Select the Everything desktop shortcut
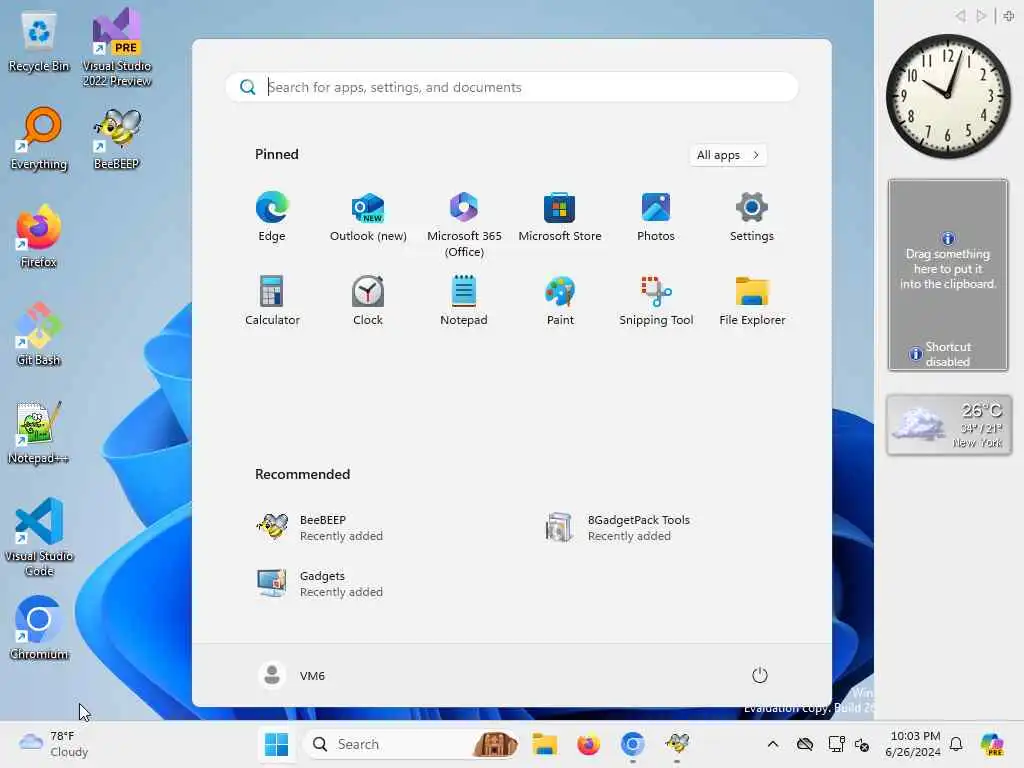 click(x=39, y=138)
